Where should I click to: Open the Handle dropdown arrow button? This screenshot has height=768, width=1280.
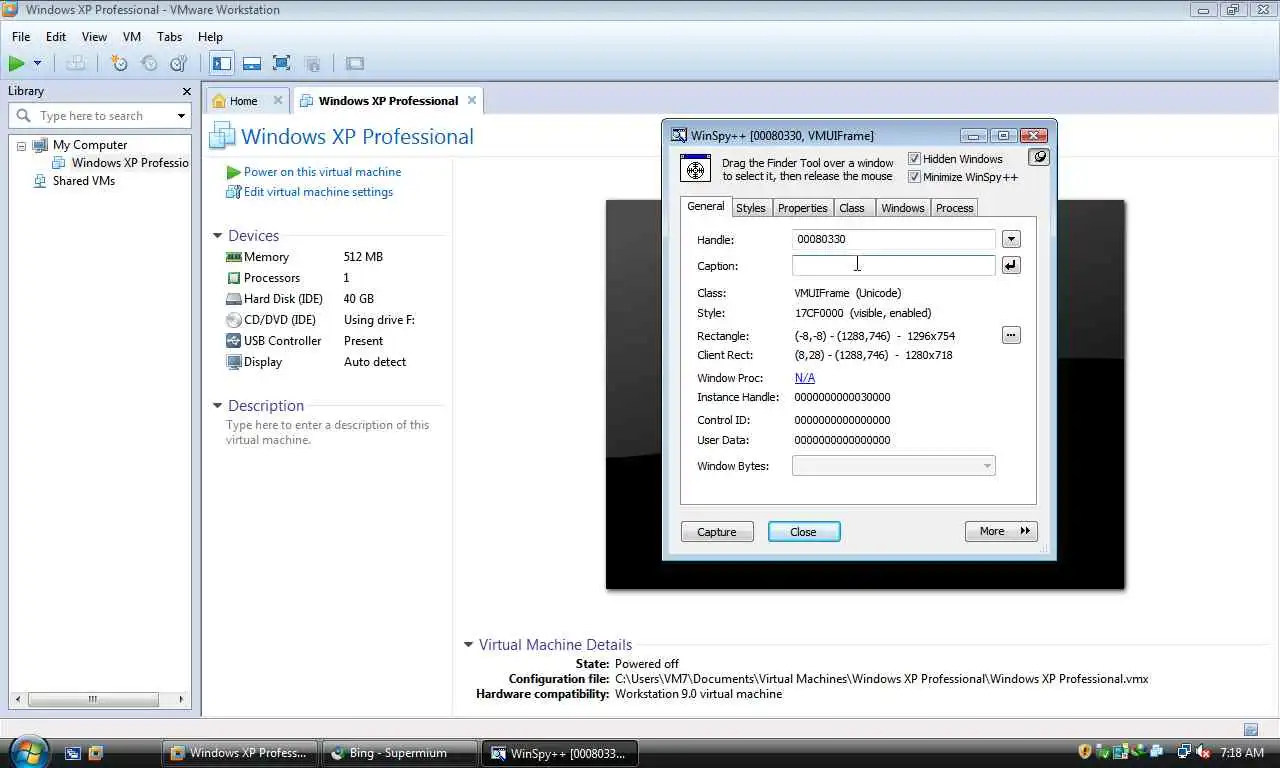[x=1011, y=239]
